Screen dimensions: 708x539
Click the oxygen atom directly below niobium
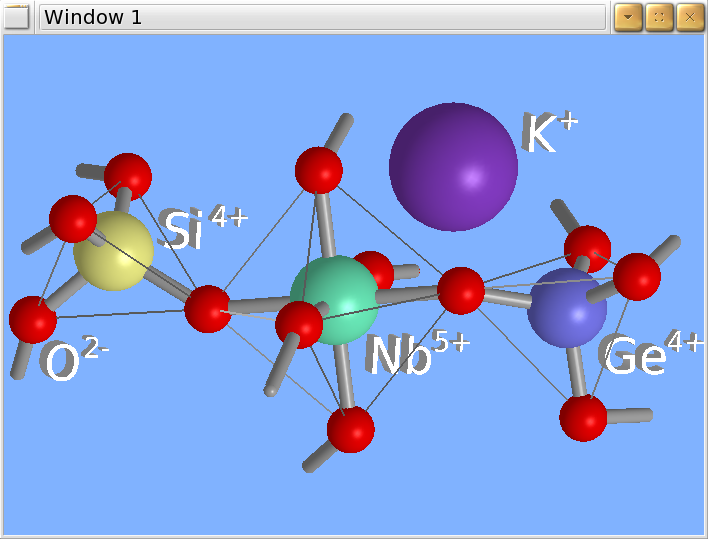point(350,429)
